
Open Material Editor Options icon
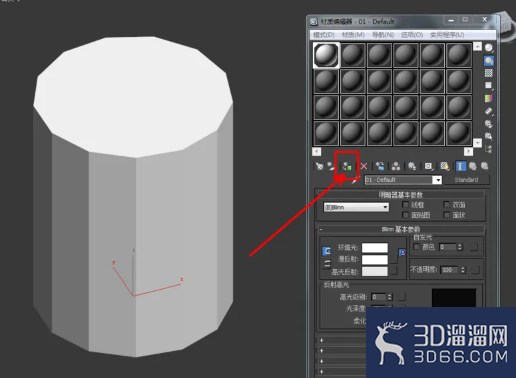click(489, 124)
